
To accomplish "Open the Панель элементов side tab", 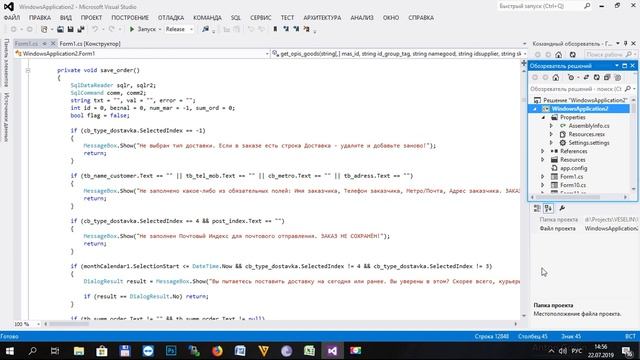I will pos(7,63).
